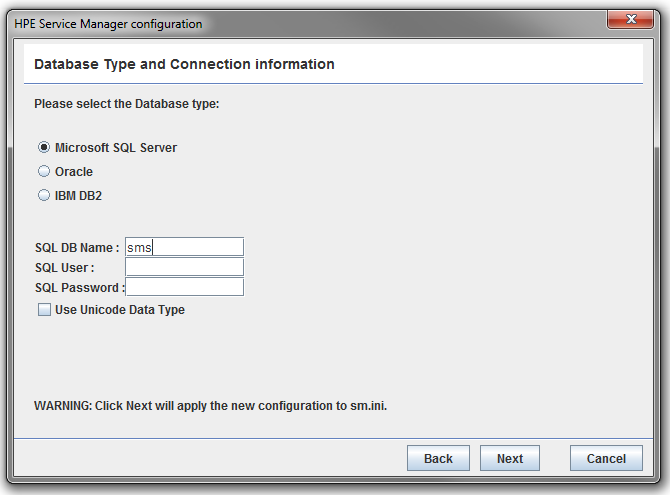Click the 'Use Unicode Data Type' label text

[120, 309]
